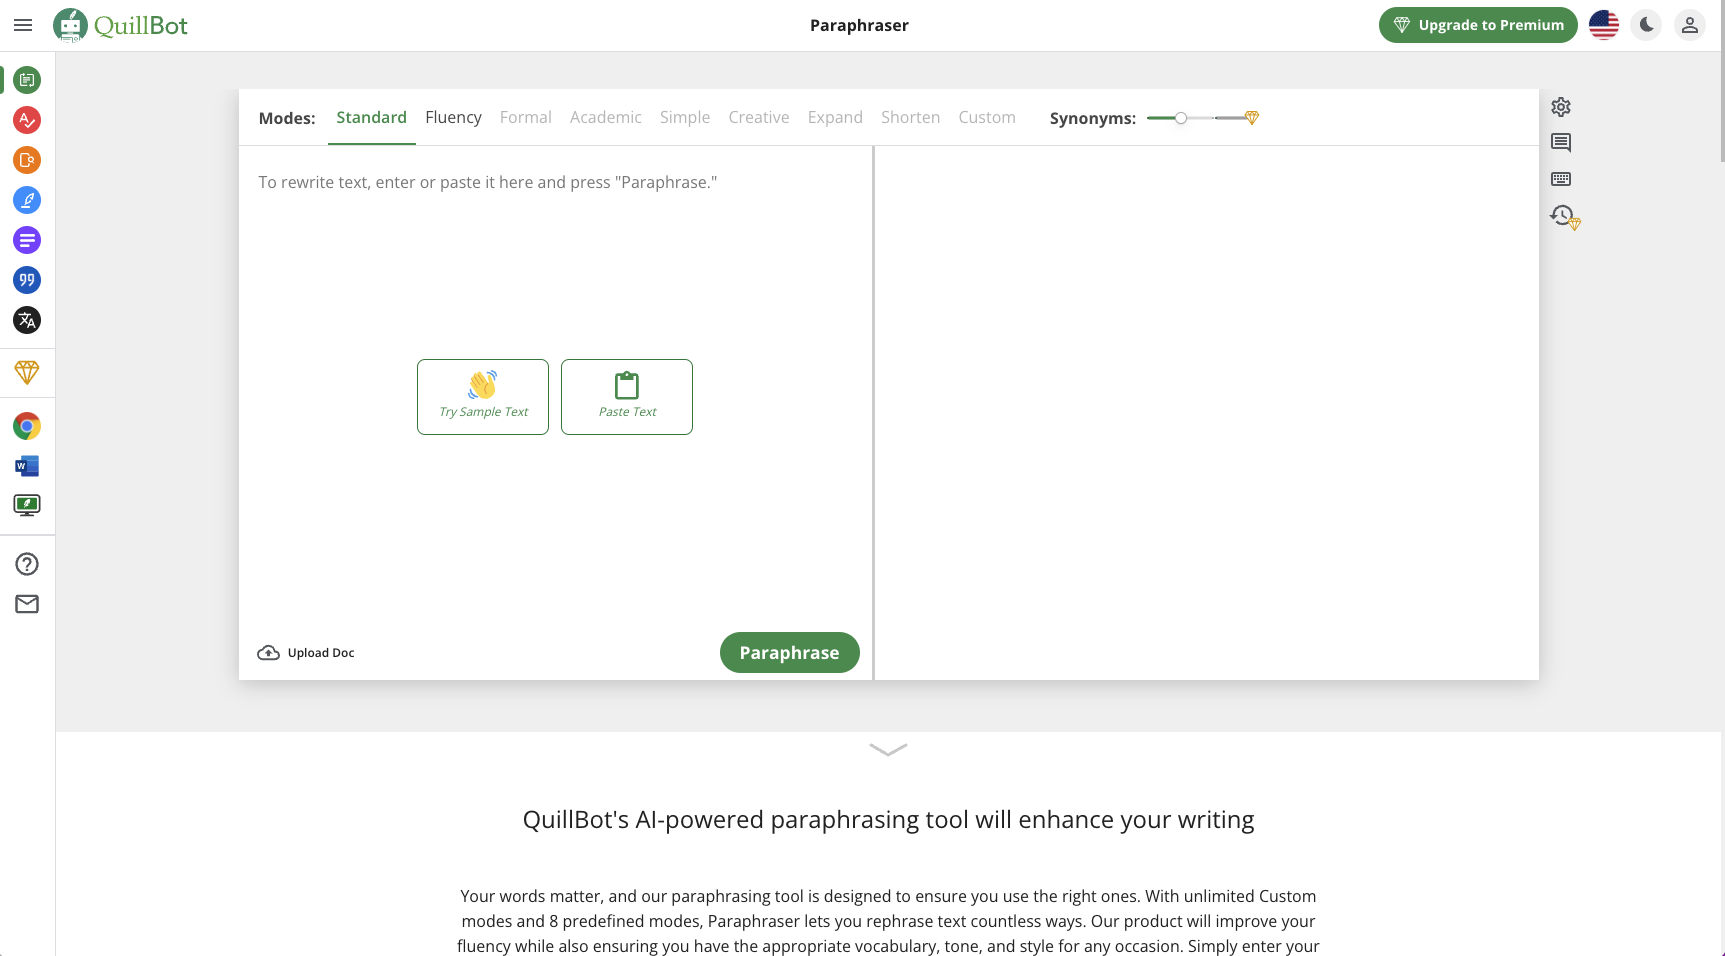Click Upload Doc link
This screenshot has height=956, width=1725.
[306, 653]
